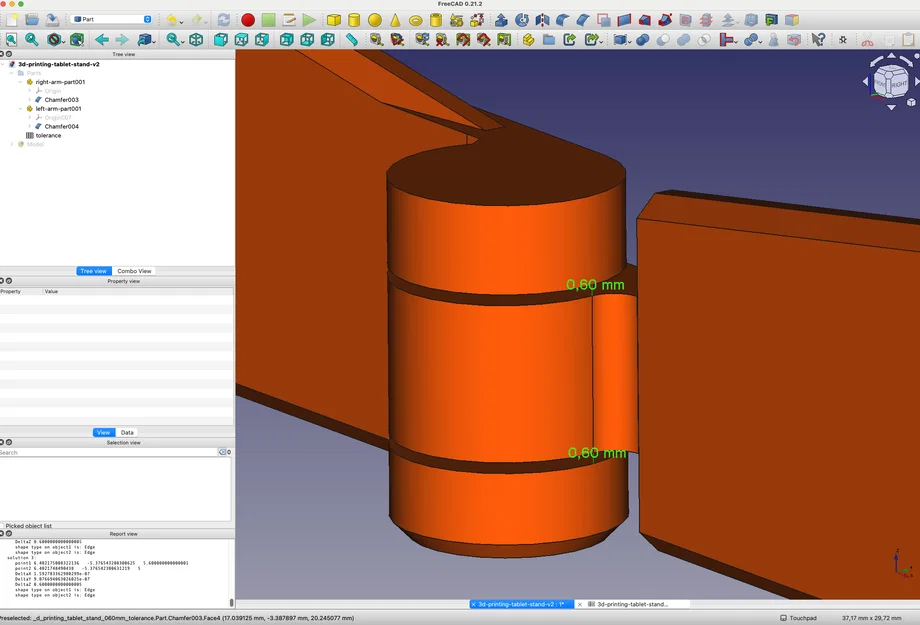Viewport: 920px width, 625px height.
Task: Collapse the right-arm-part001 tree node
Action: (21, 82)
